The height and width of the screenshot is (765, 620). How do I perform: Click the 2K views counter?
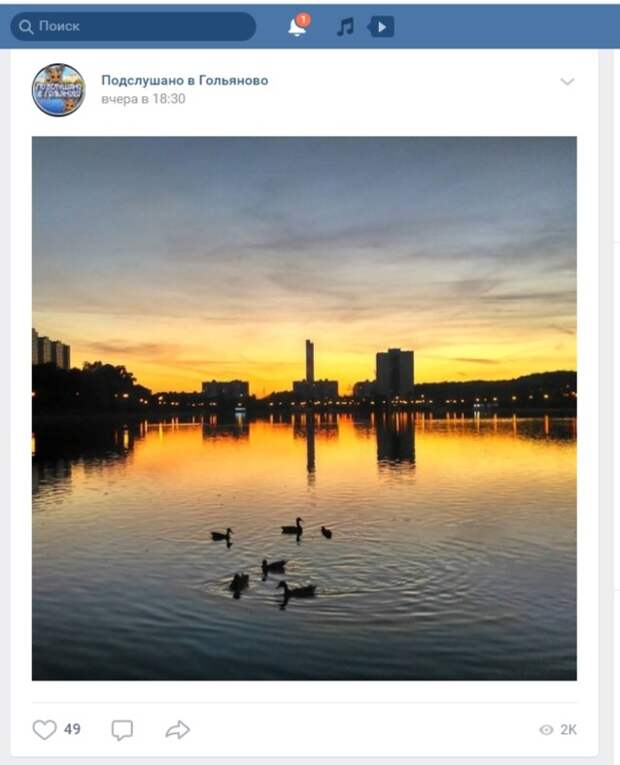[568, 729]
